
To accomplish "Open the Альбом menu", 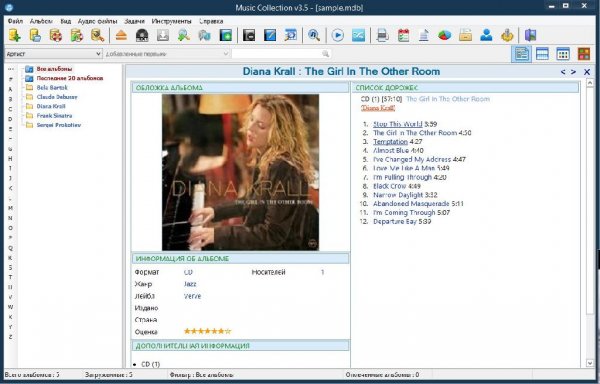I will (x=41, y=21).
